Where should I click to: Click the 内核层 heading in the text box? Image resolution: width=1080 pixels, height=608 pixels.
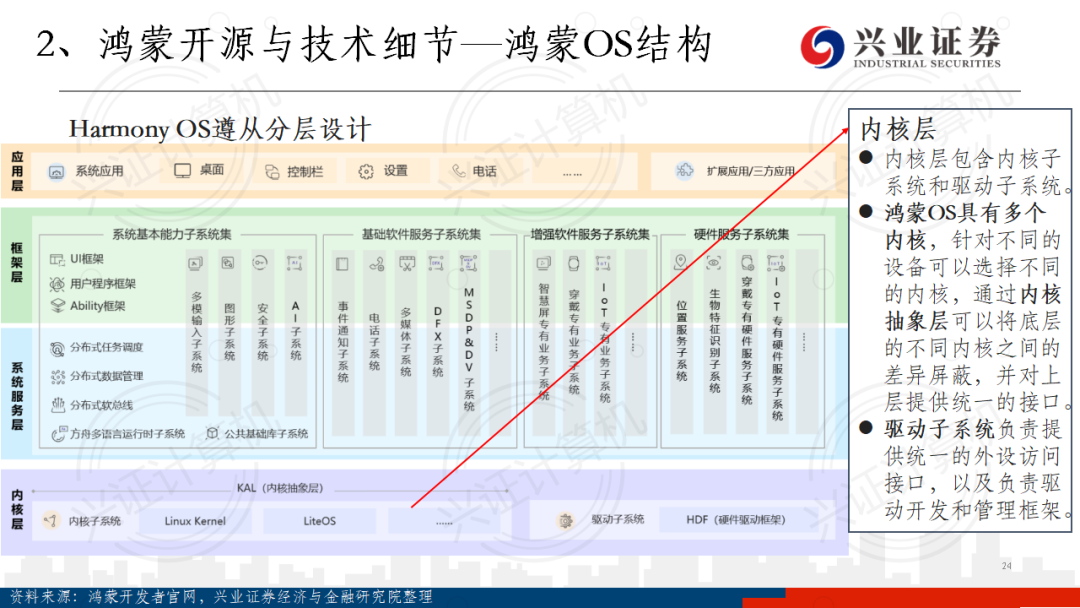coord(897,130)
